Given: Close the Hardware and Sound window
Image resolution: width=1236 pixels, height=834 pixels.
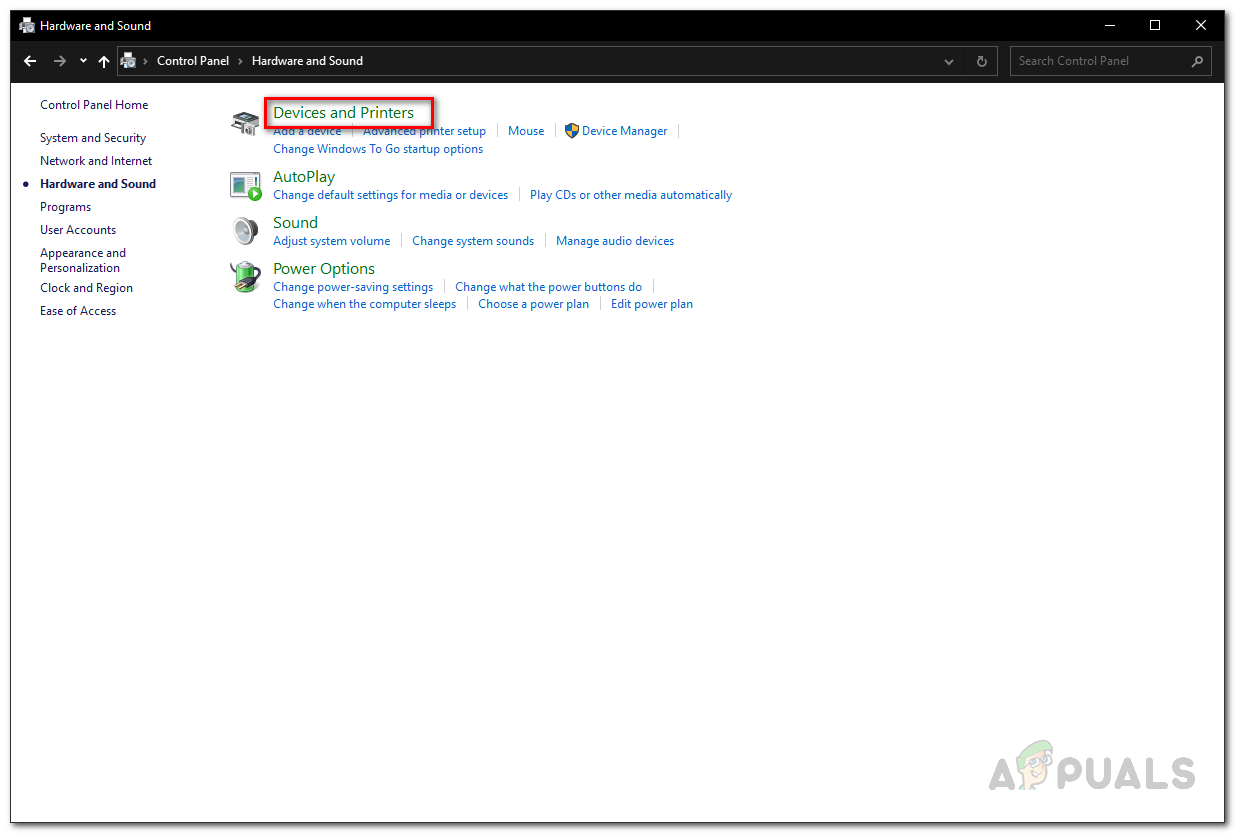Looking at the screenshot, I should (x=1201, y=26).
